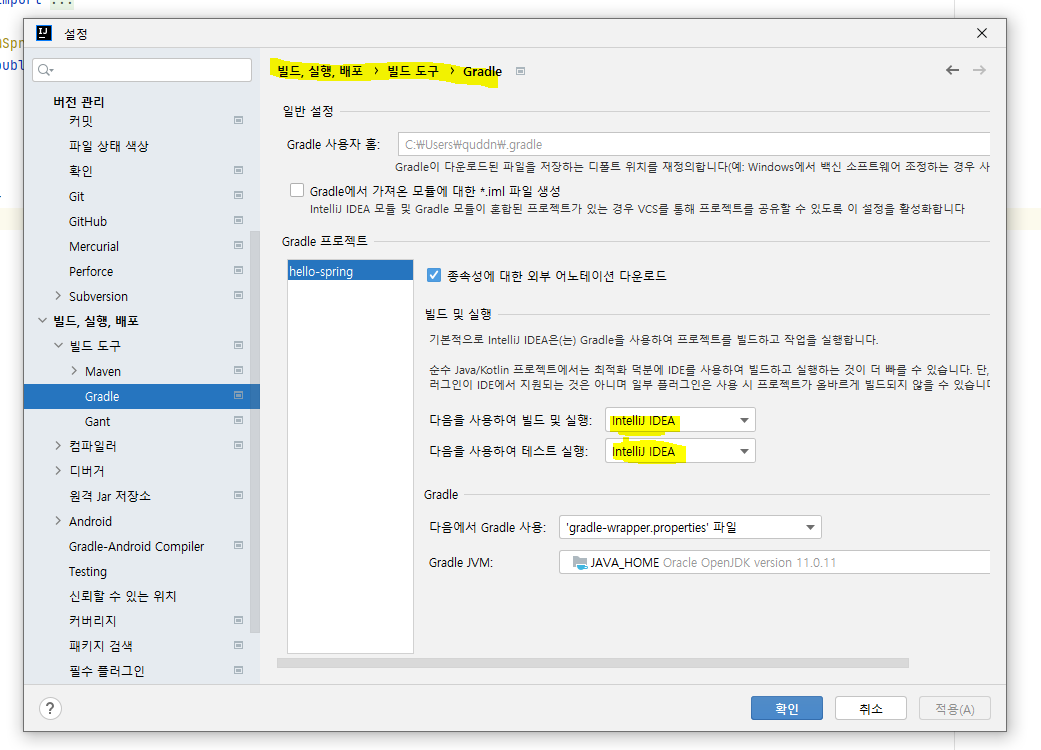The height and width of the screenshot is (750, 1041).
Task: Click the project-level icon beside Git
Action: click(x=238, y=195)
